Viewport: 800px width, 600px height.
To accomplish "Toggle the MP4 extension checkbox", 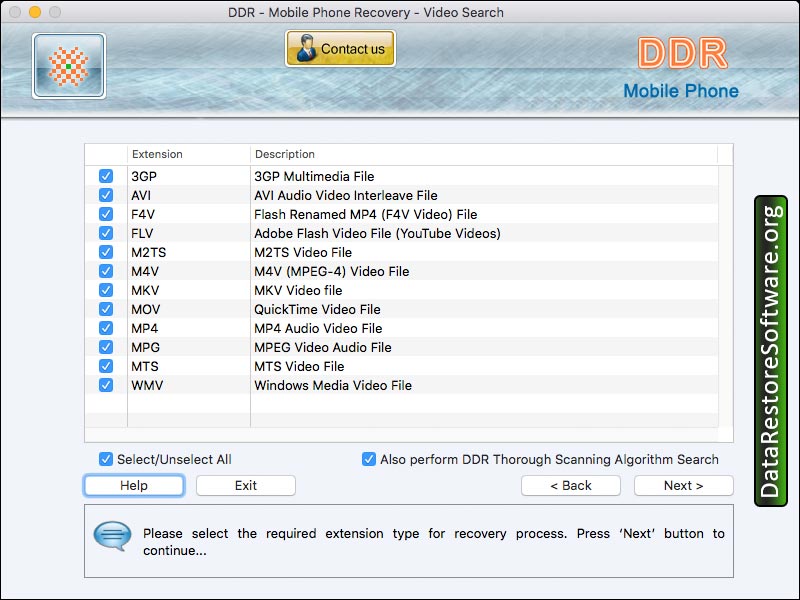I will click(106, 328).
